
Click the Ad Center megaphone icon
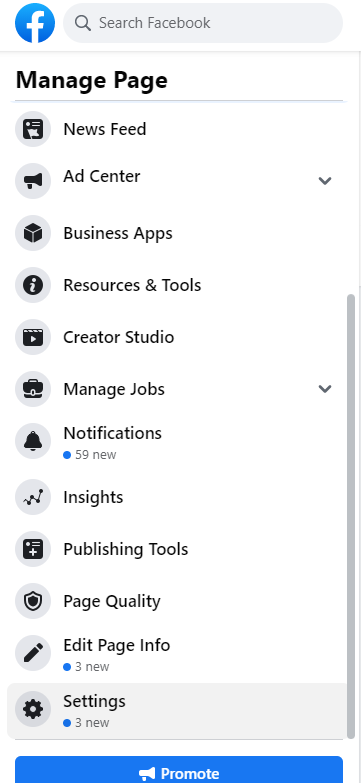tap(33, 181)
